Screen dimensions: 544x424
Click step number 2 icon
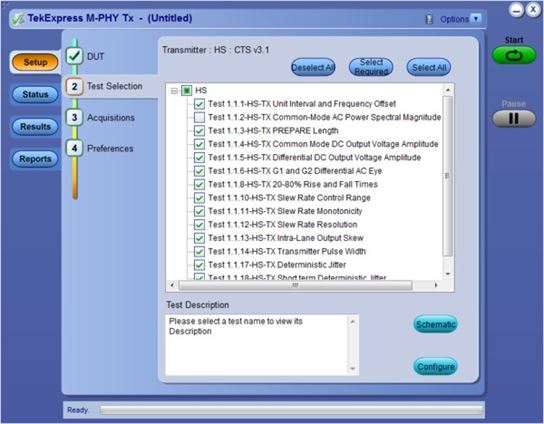tap(74, 86)
